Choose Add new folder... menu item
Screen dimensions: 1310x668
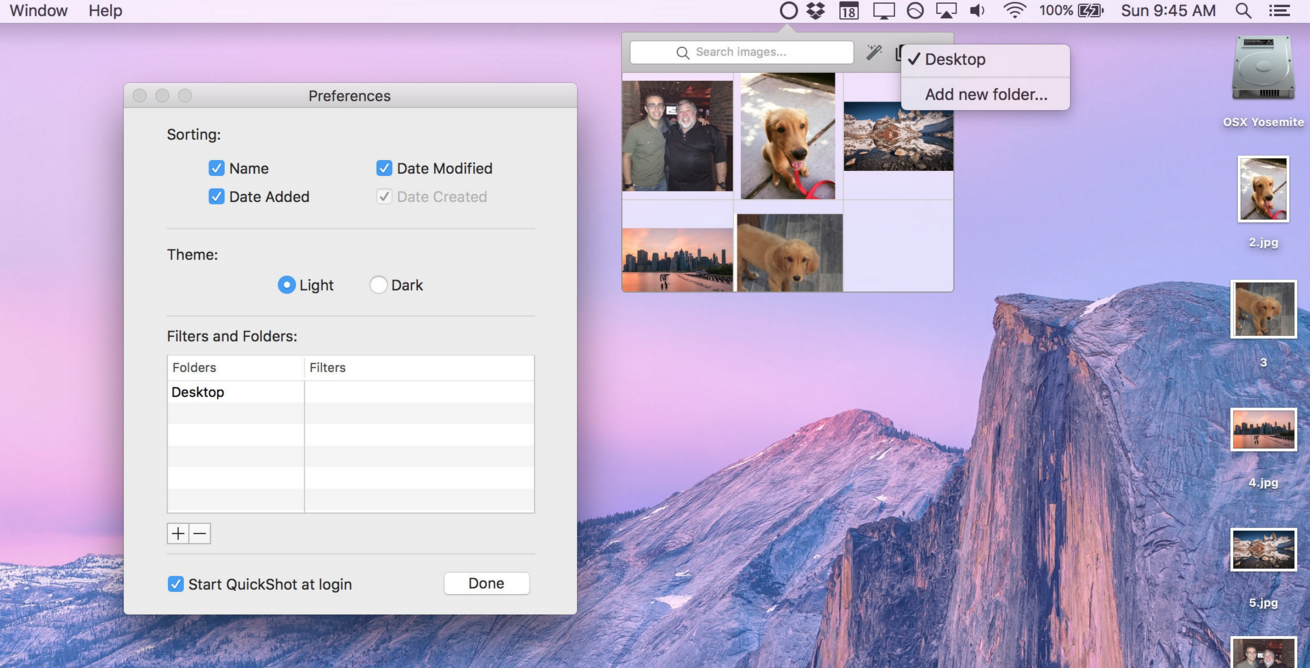[986, 94]
